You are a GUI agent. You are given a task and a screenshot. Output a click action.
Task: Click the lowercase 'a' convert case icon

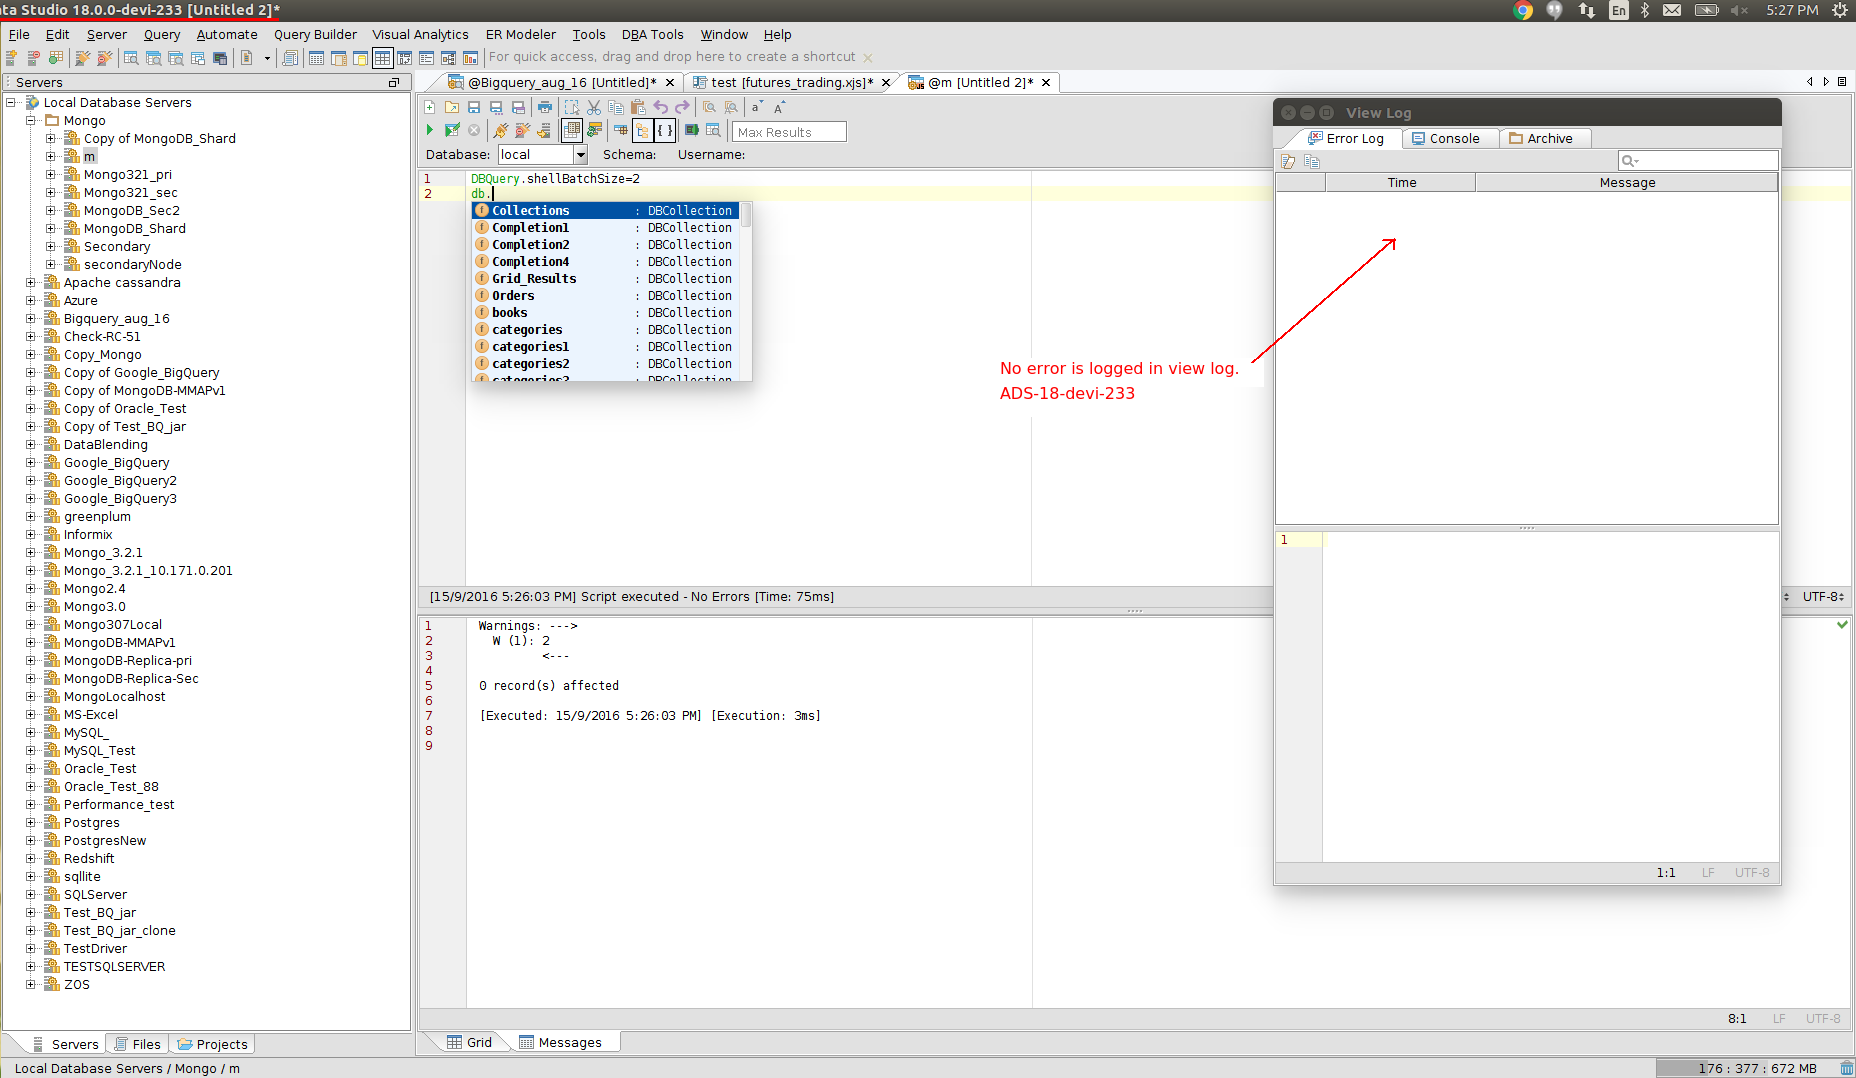[x=757, y=107]
